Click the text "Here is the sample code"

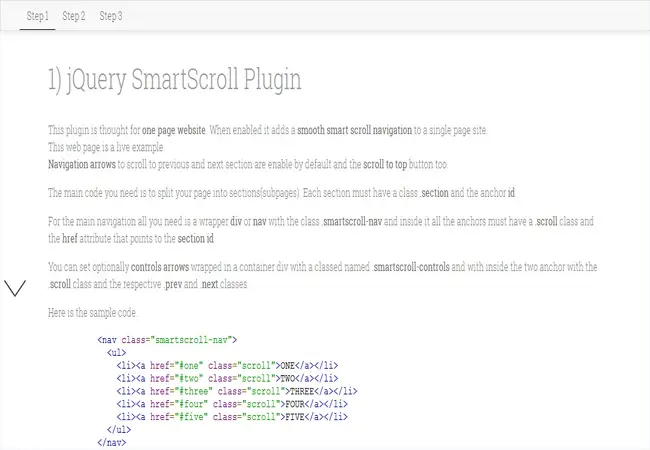(92, 313)
